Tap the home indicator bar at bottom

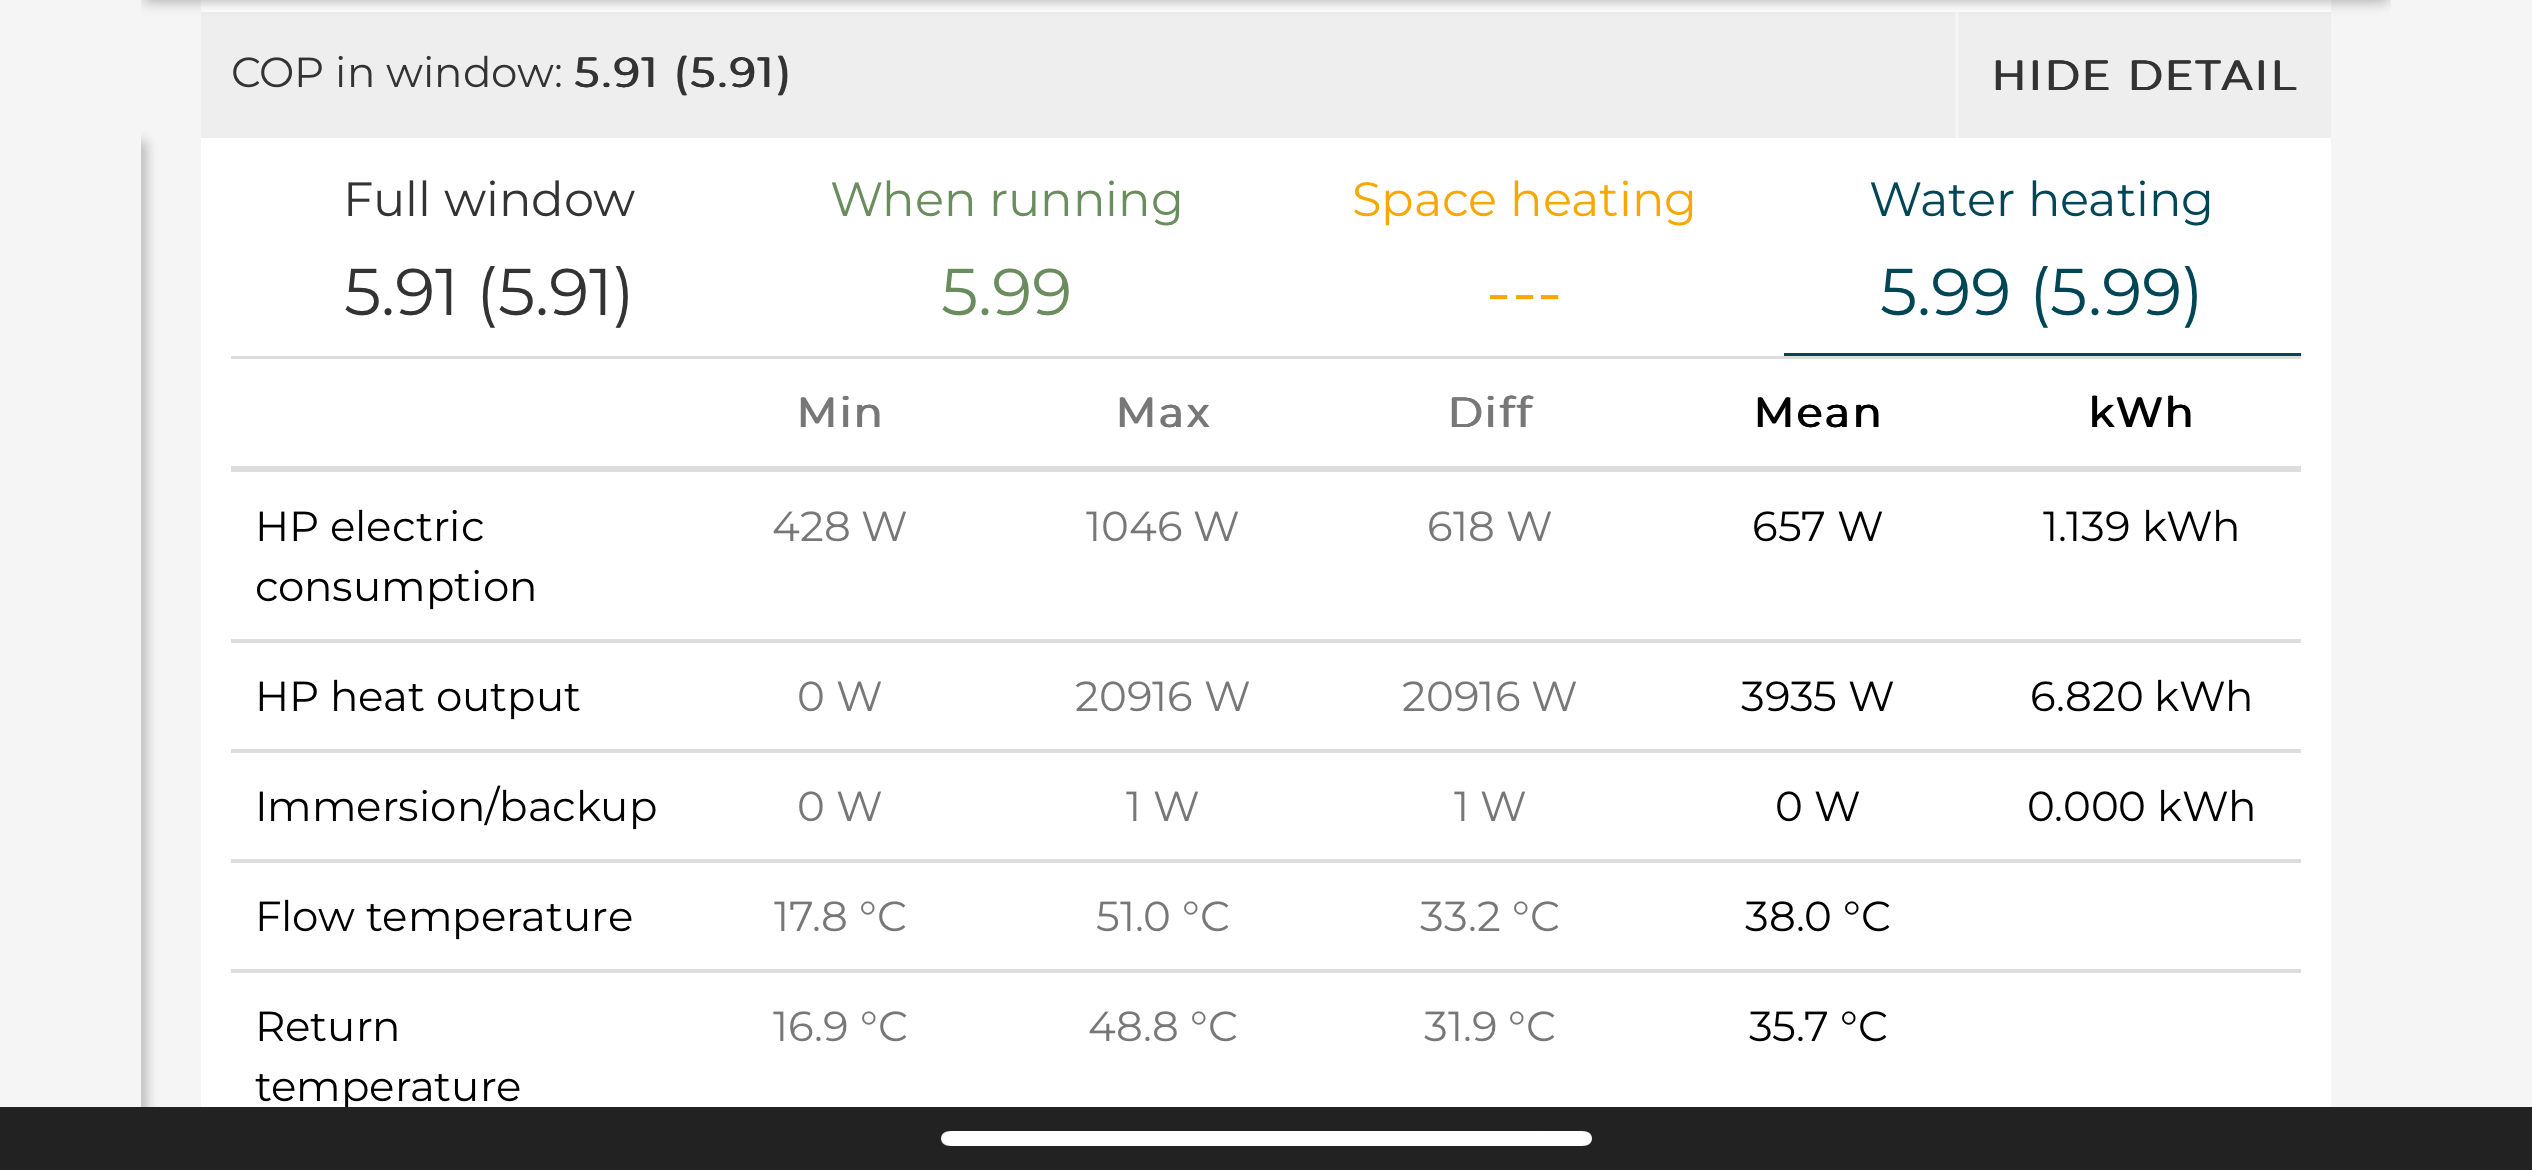pyautogui.click(x=1266, y=1138)
